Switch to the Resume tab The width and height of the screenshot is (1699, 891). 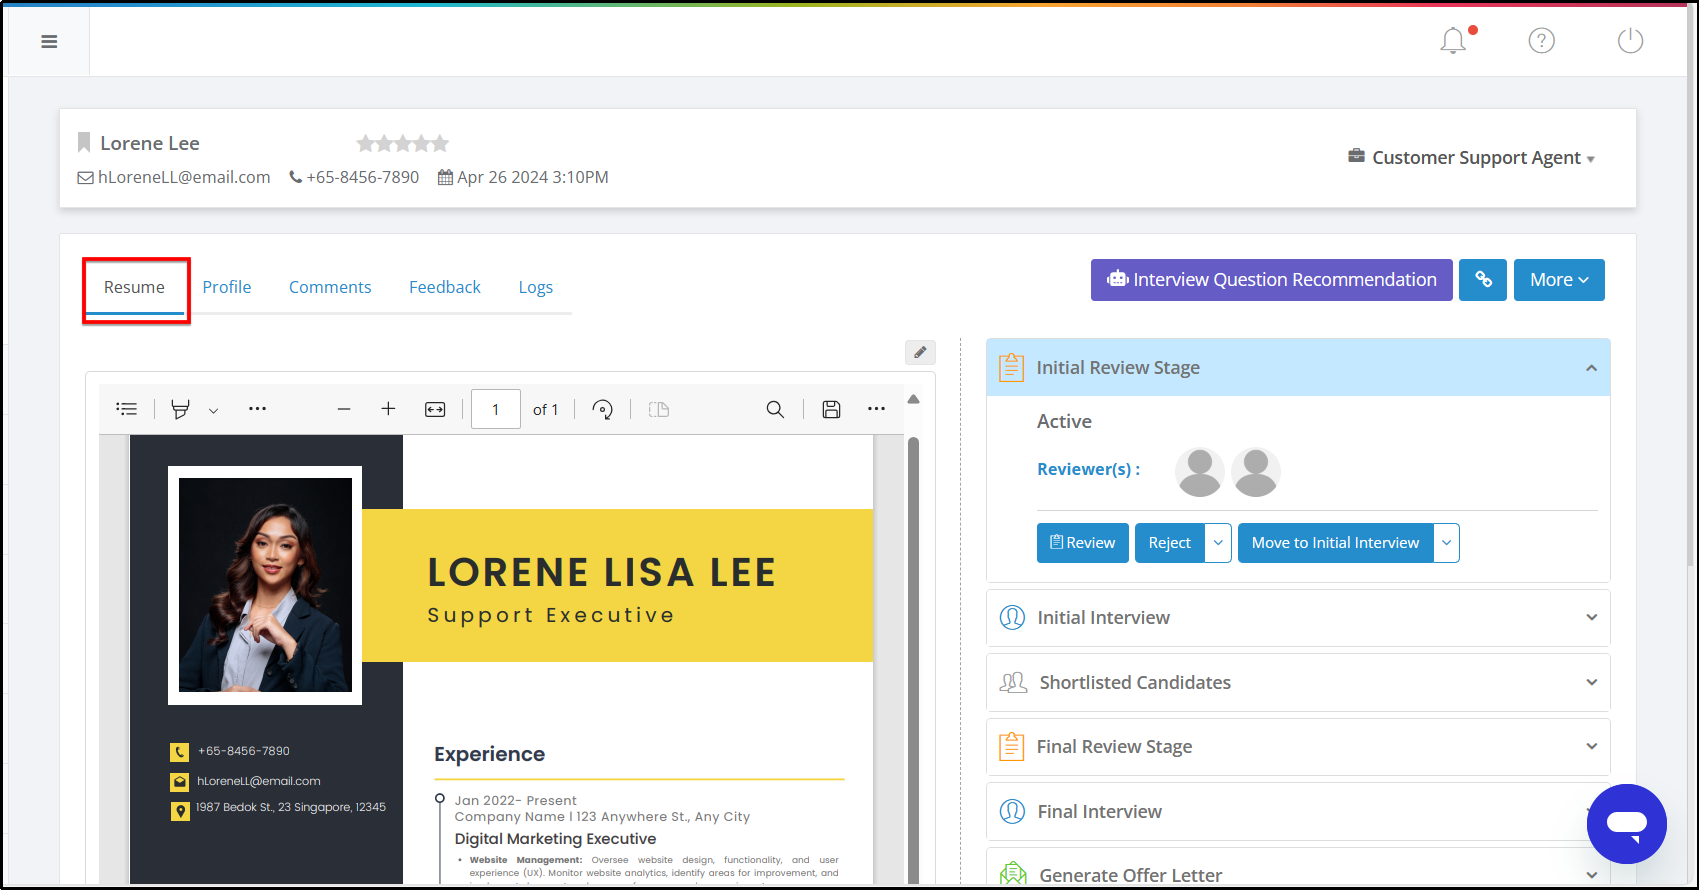click(134, 287)
